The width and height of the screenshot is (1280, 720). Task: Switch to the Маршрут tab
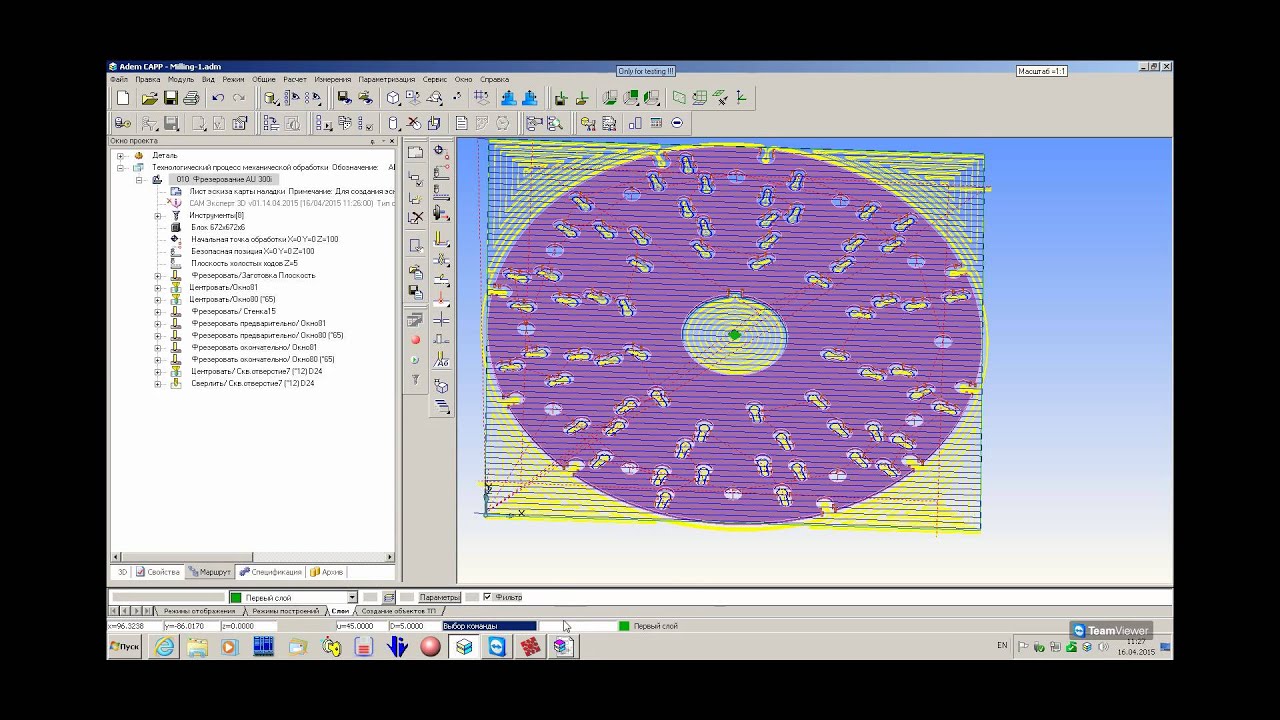[209, 572]
